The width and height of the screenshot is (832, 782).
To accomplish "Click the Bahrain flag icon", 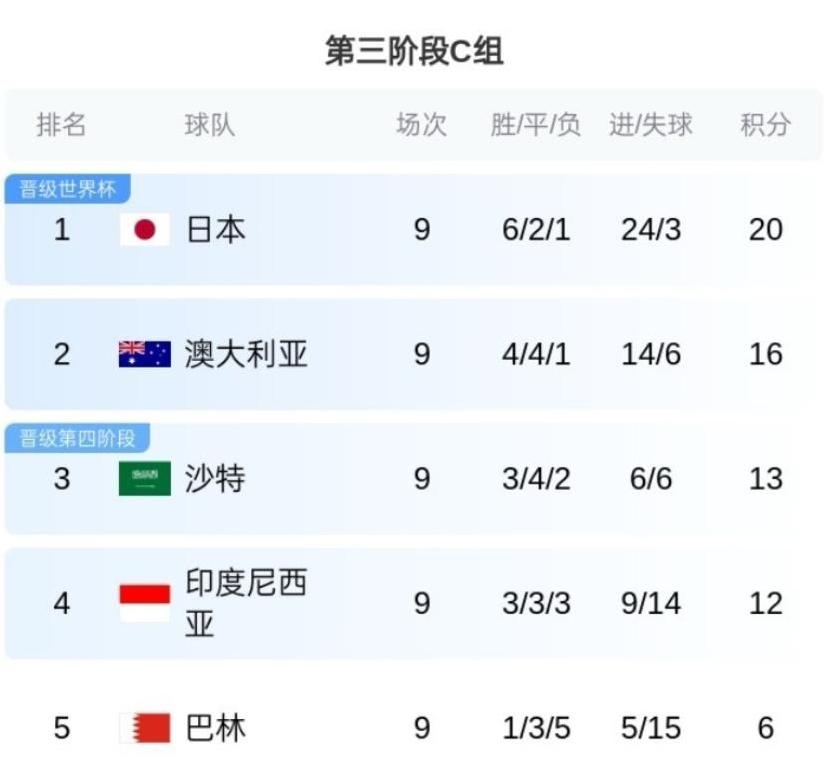I will 145,728.
